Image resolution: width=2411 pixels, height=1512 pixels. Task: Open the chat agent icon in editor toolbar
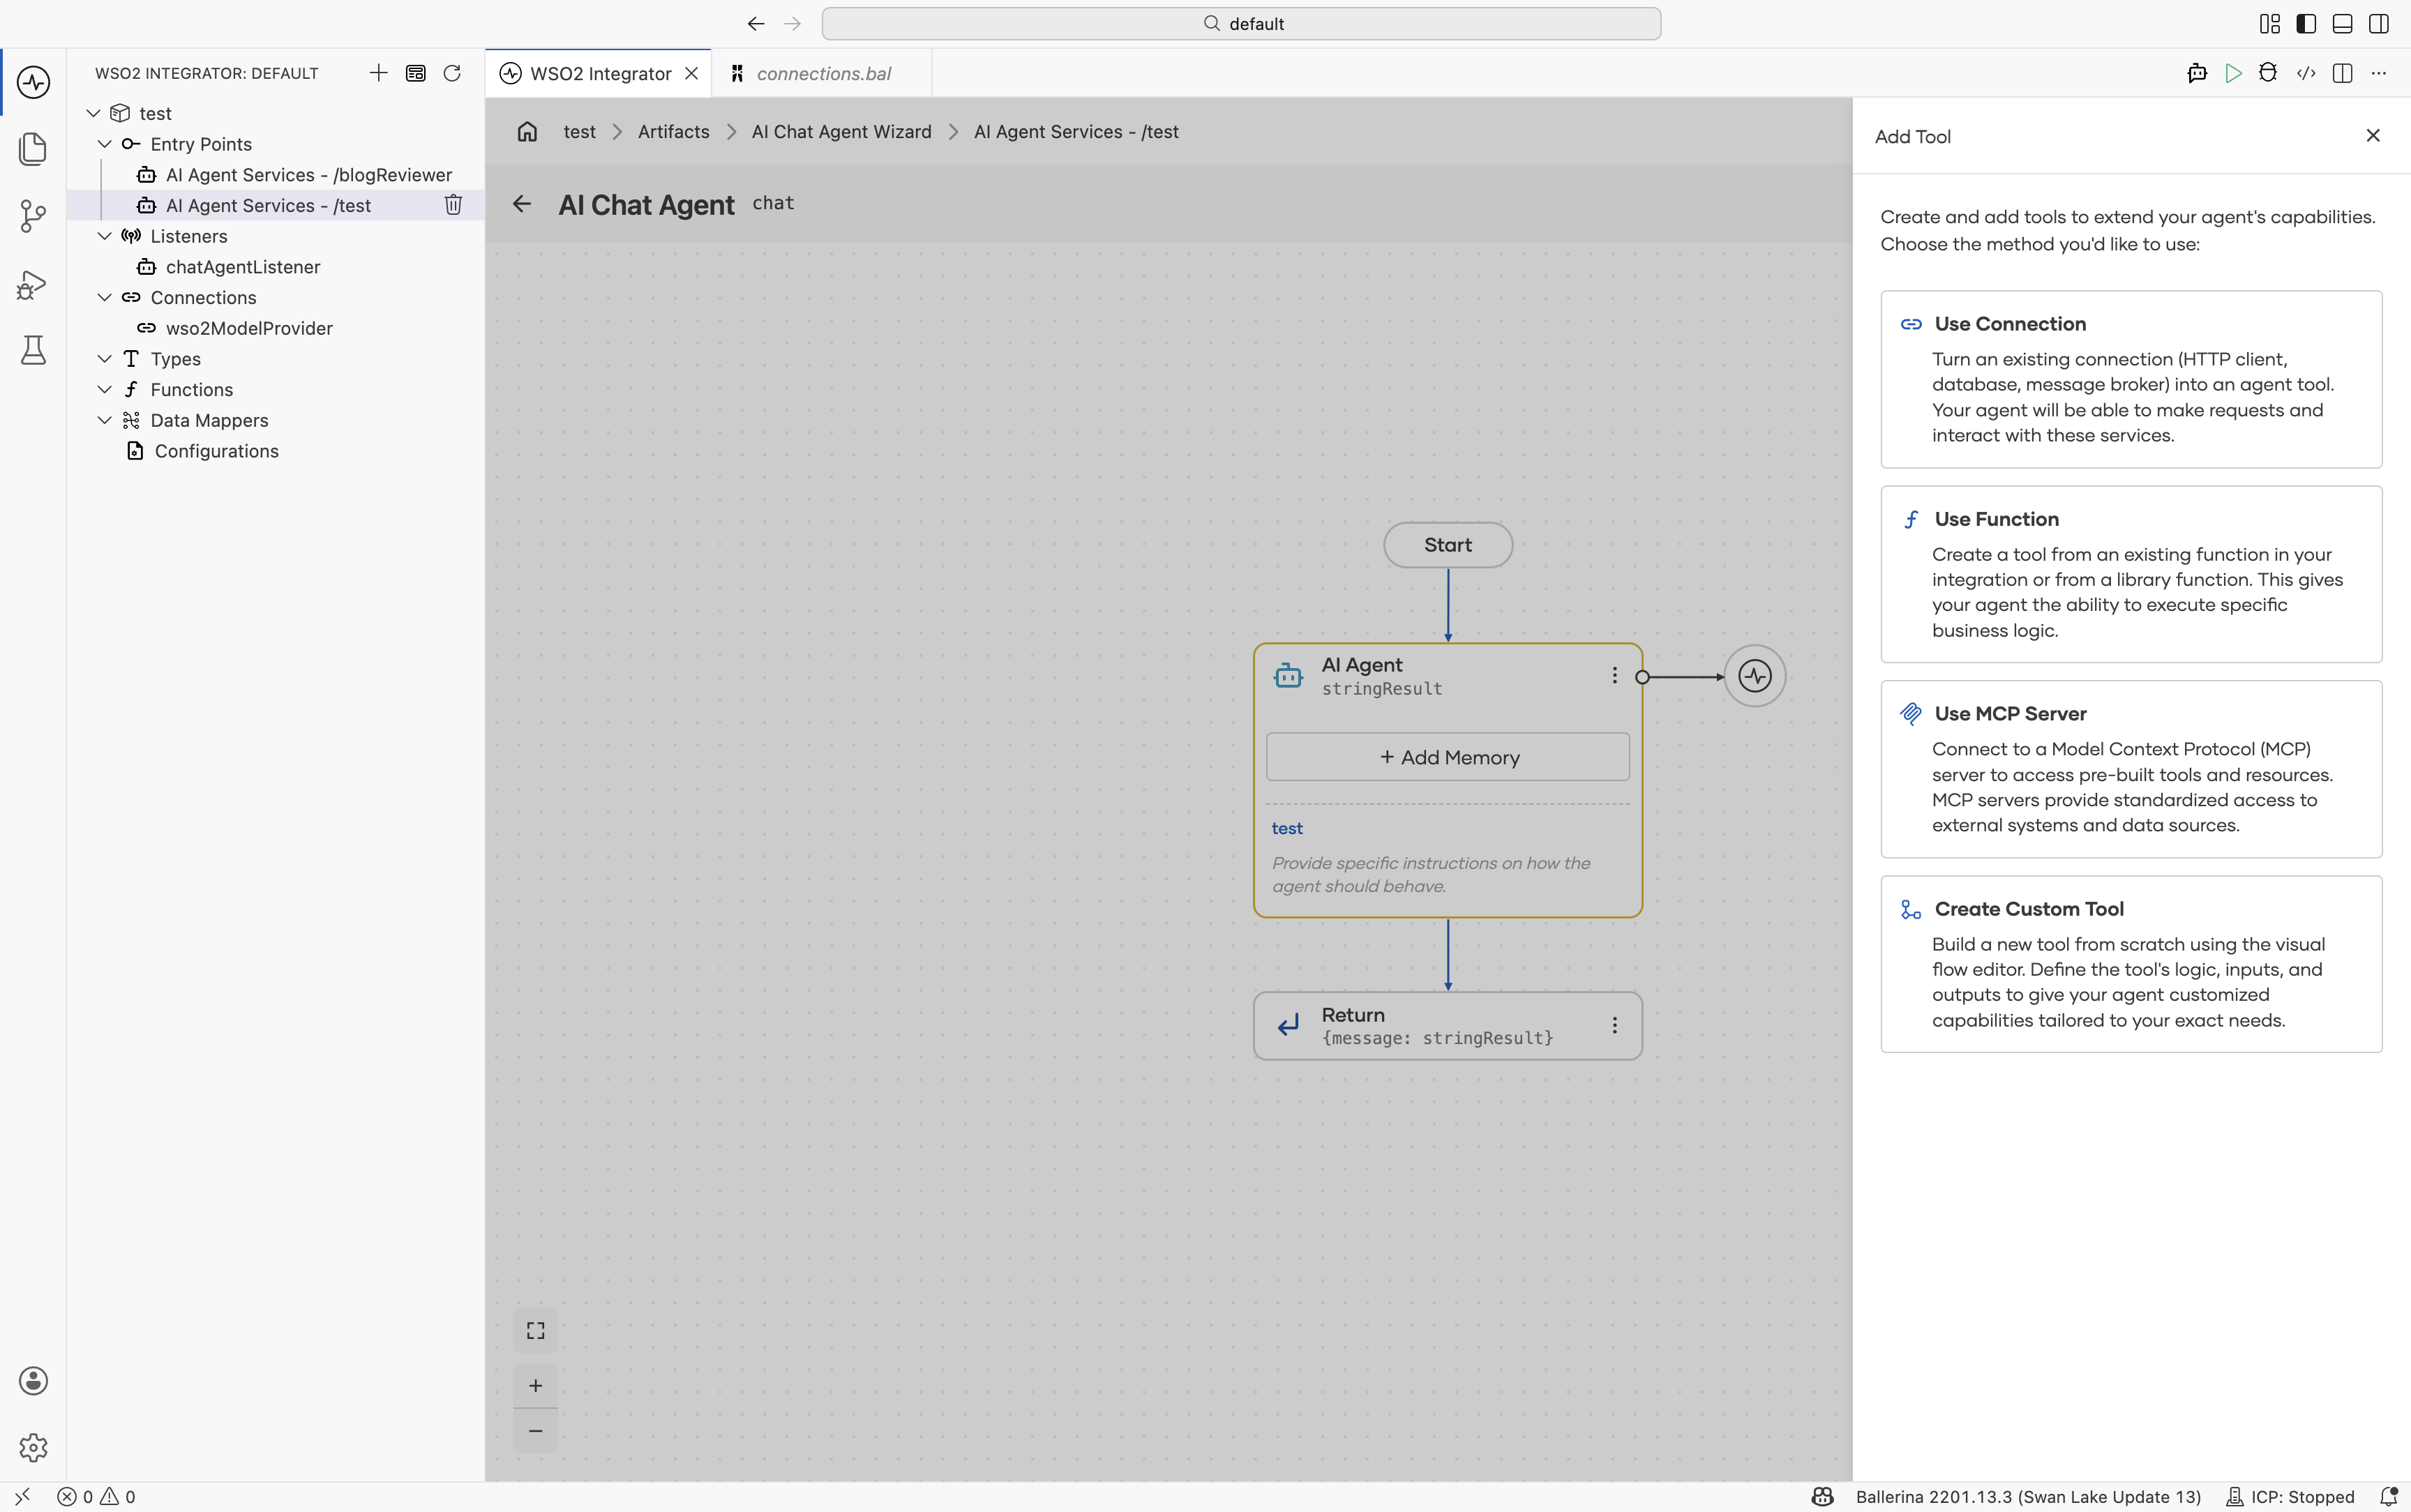2197,73
